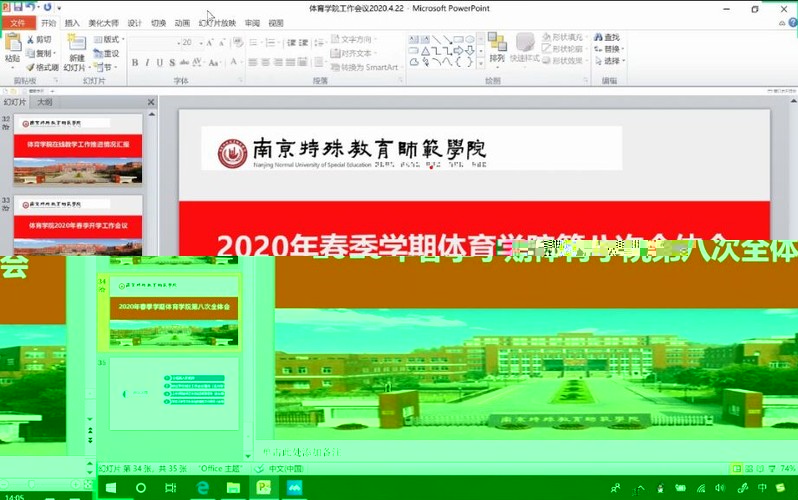Open the 美化大师 ribbon tab

[x=103, y=23]
